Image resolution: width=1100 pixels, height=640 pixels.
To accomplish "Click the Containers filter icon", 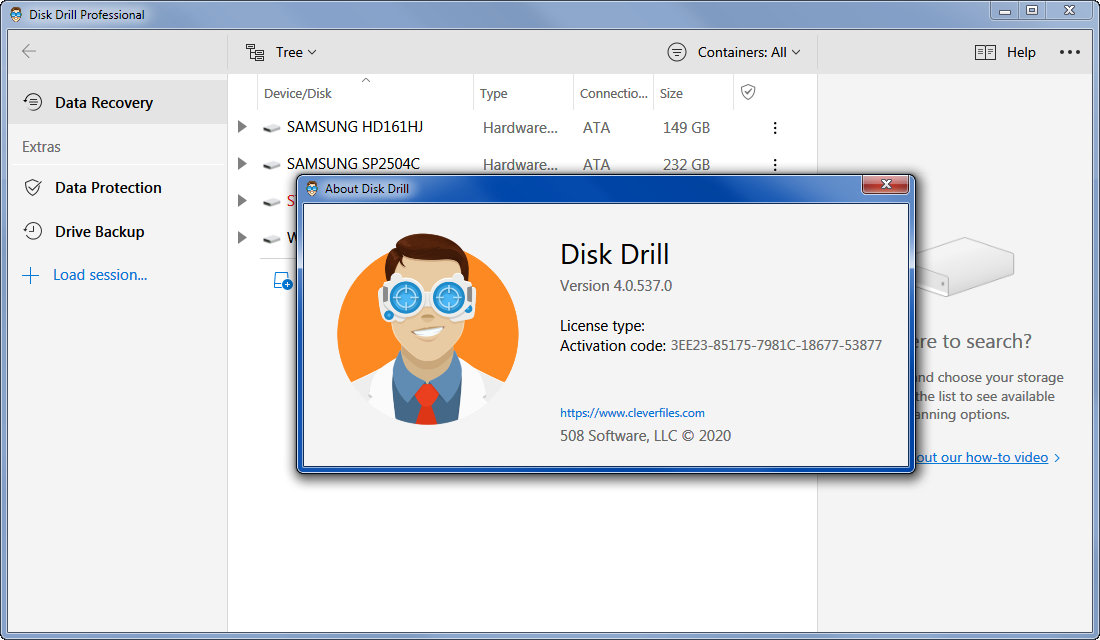I will pyautogui.click(x=677, y=52).
